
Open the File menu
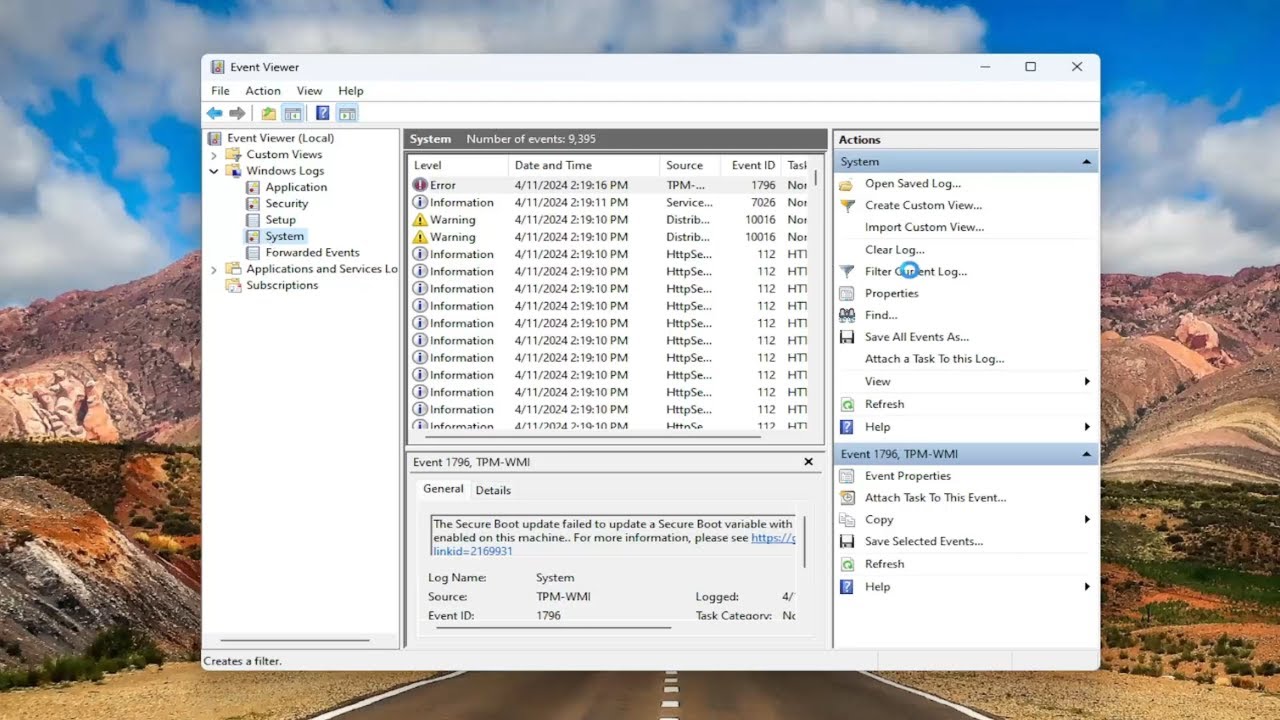(x=220, y=91)
